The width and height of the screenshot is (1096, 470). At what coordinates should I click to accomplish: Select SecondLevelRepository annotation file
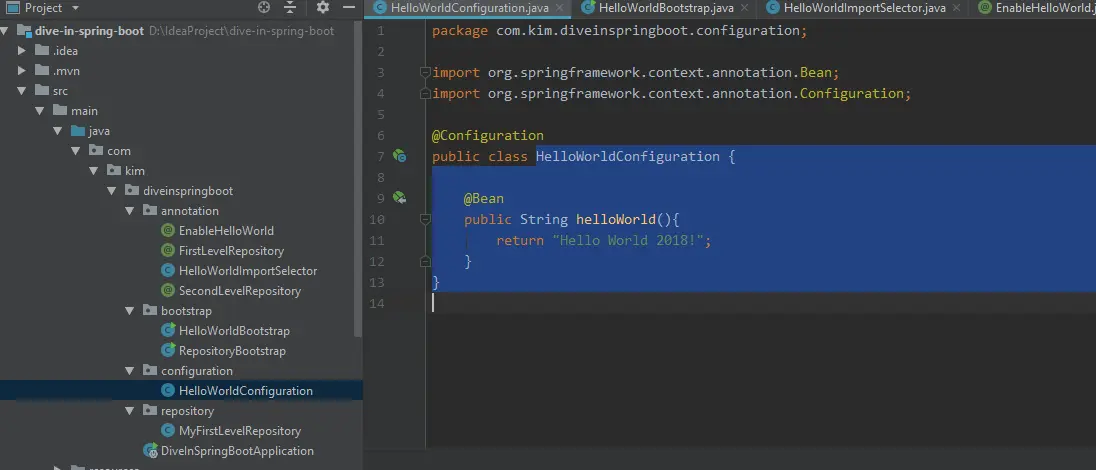[x=240, y=291]
